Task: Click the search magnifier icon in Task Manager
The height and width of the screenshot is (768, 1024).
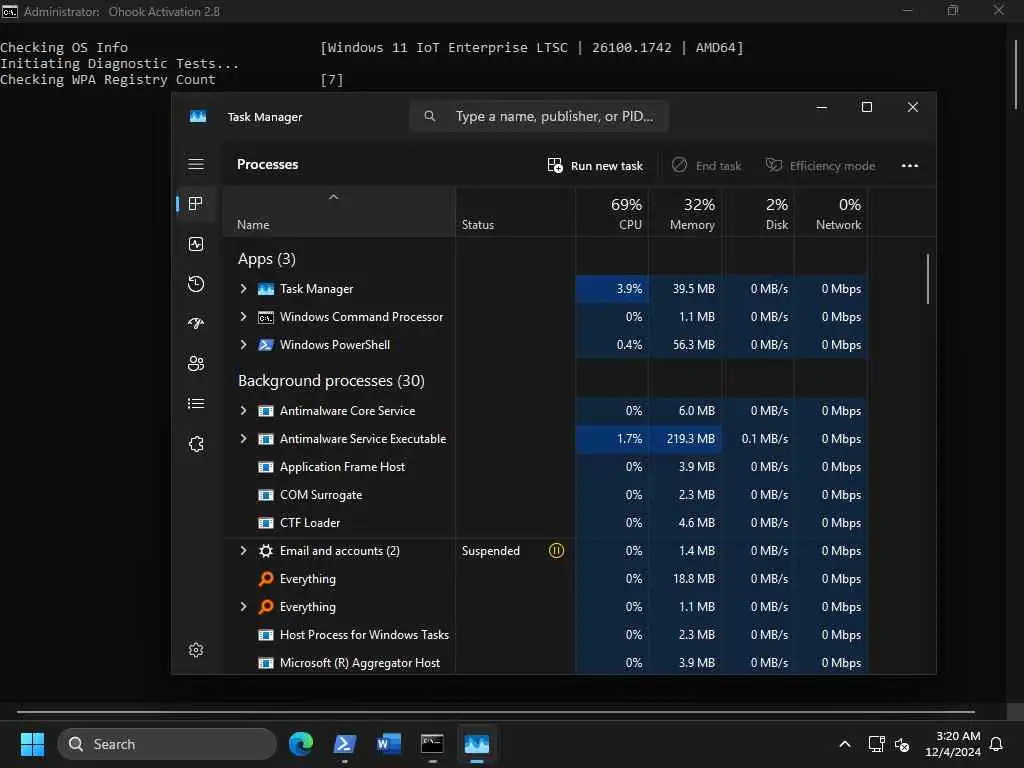Action: [430, 116]
